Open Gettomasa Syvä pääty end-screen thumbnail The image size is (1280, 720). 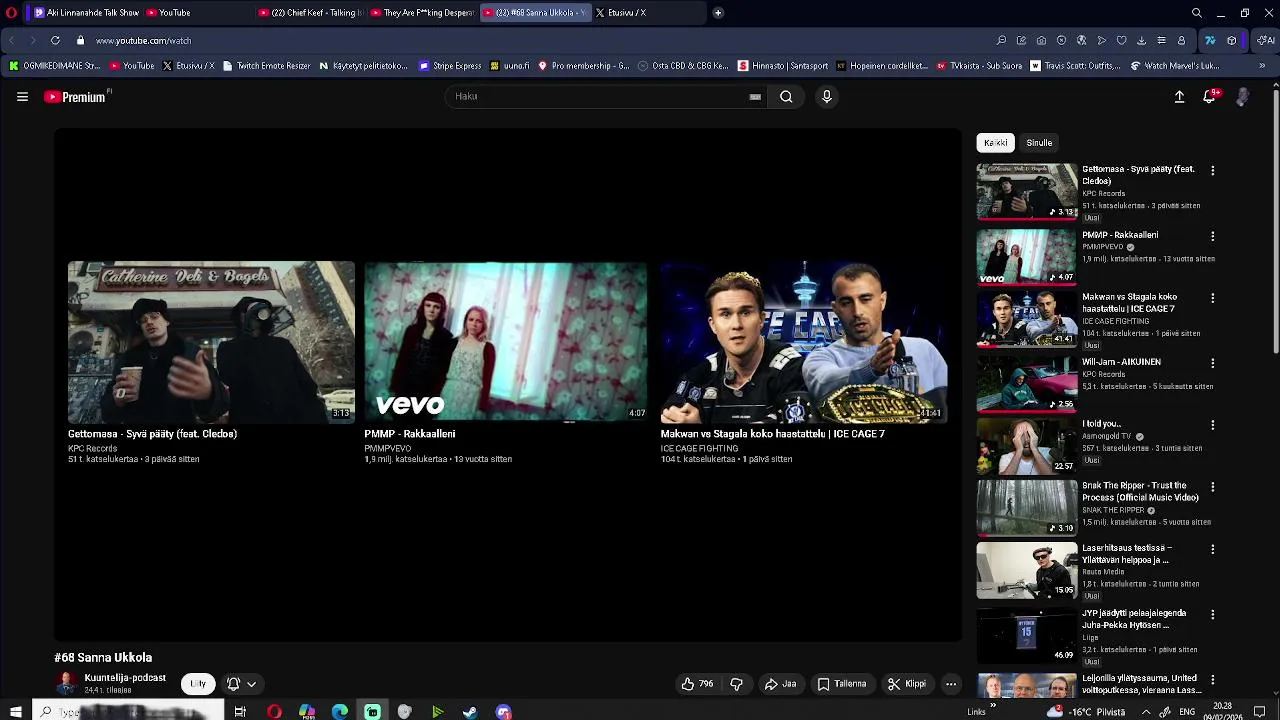(x=211, y=342)
